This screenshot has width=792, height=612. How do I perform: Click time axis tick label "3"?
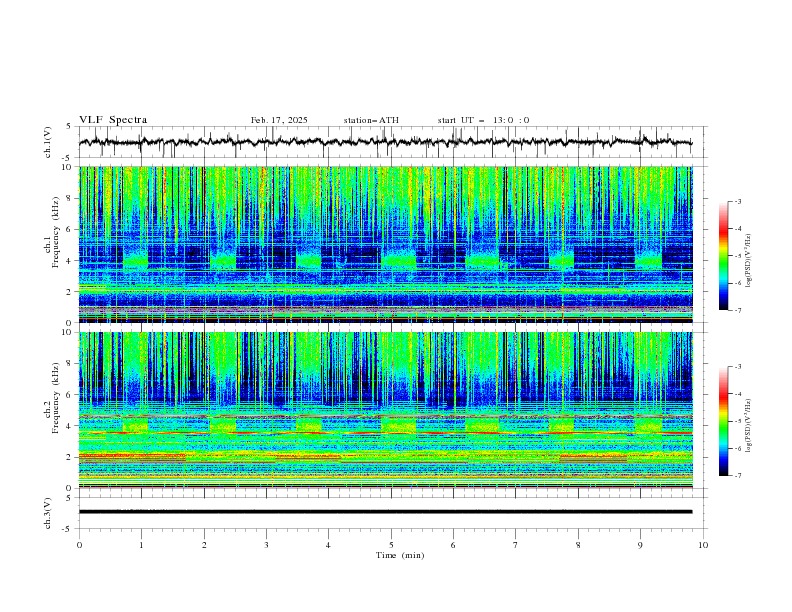266,545
